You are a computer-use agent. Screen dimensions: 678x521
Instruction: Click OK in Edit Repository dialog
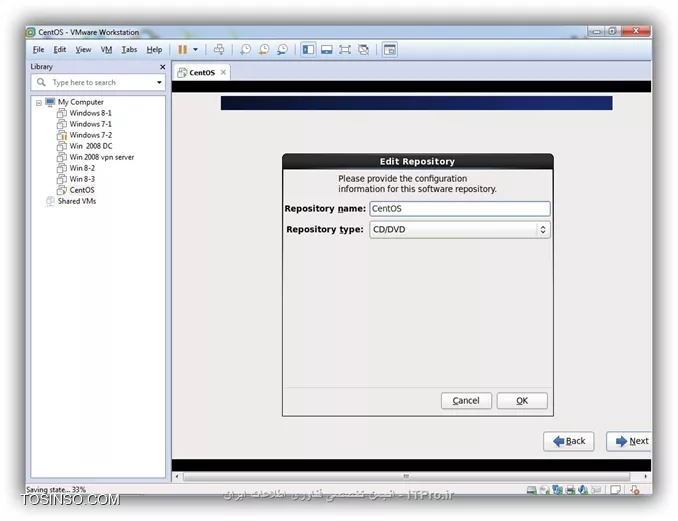tap(522, 401)
